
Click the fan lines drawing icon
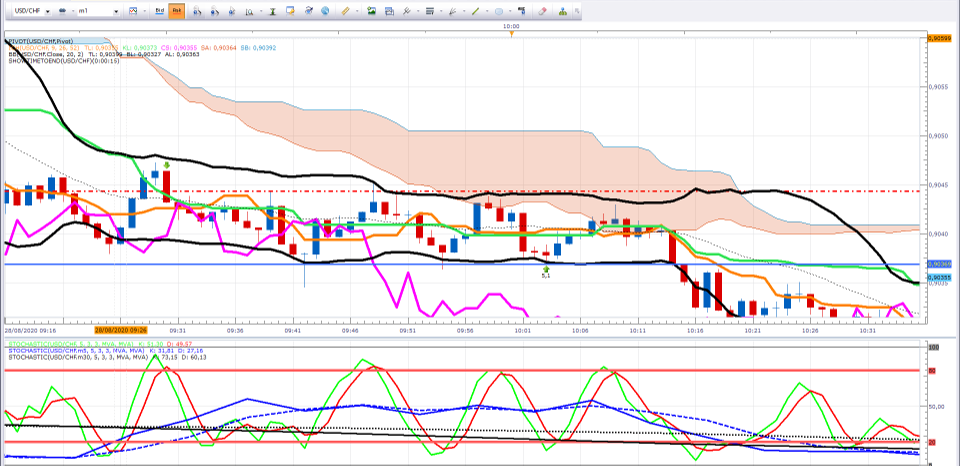click(452, 11)
